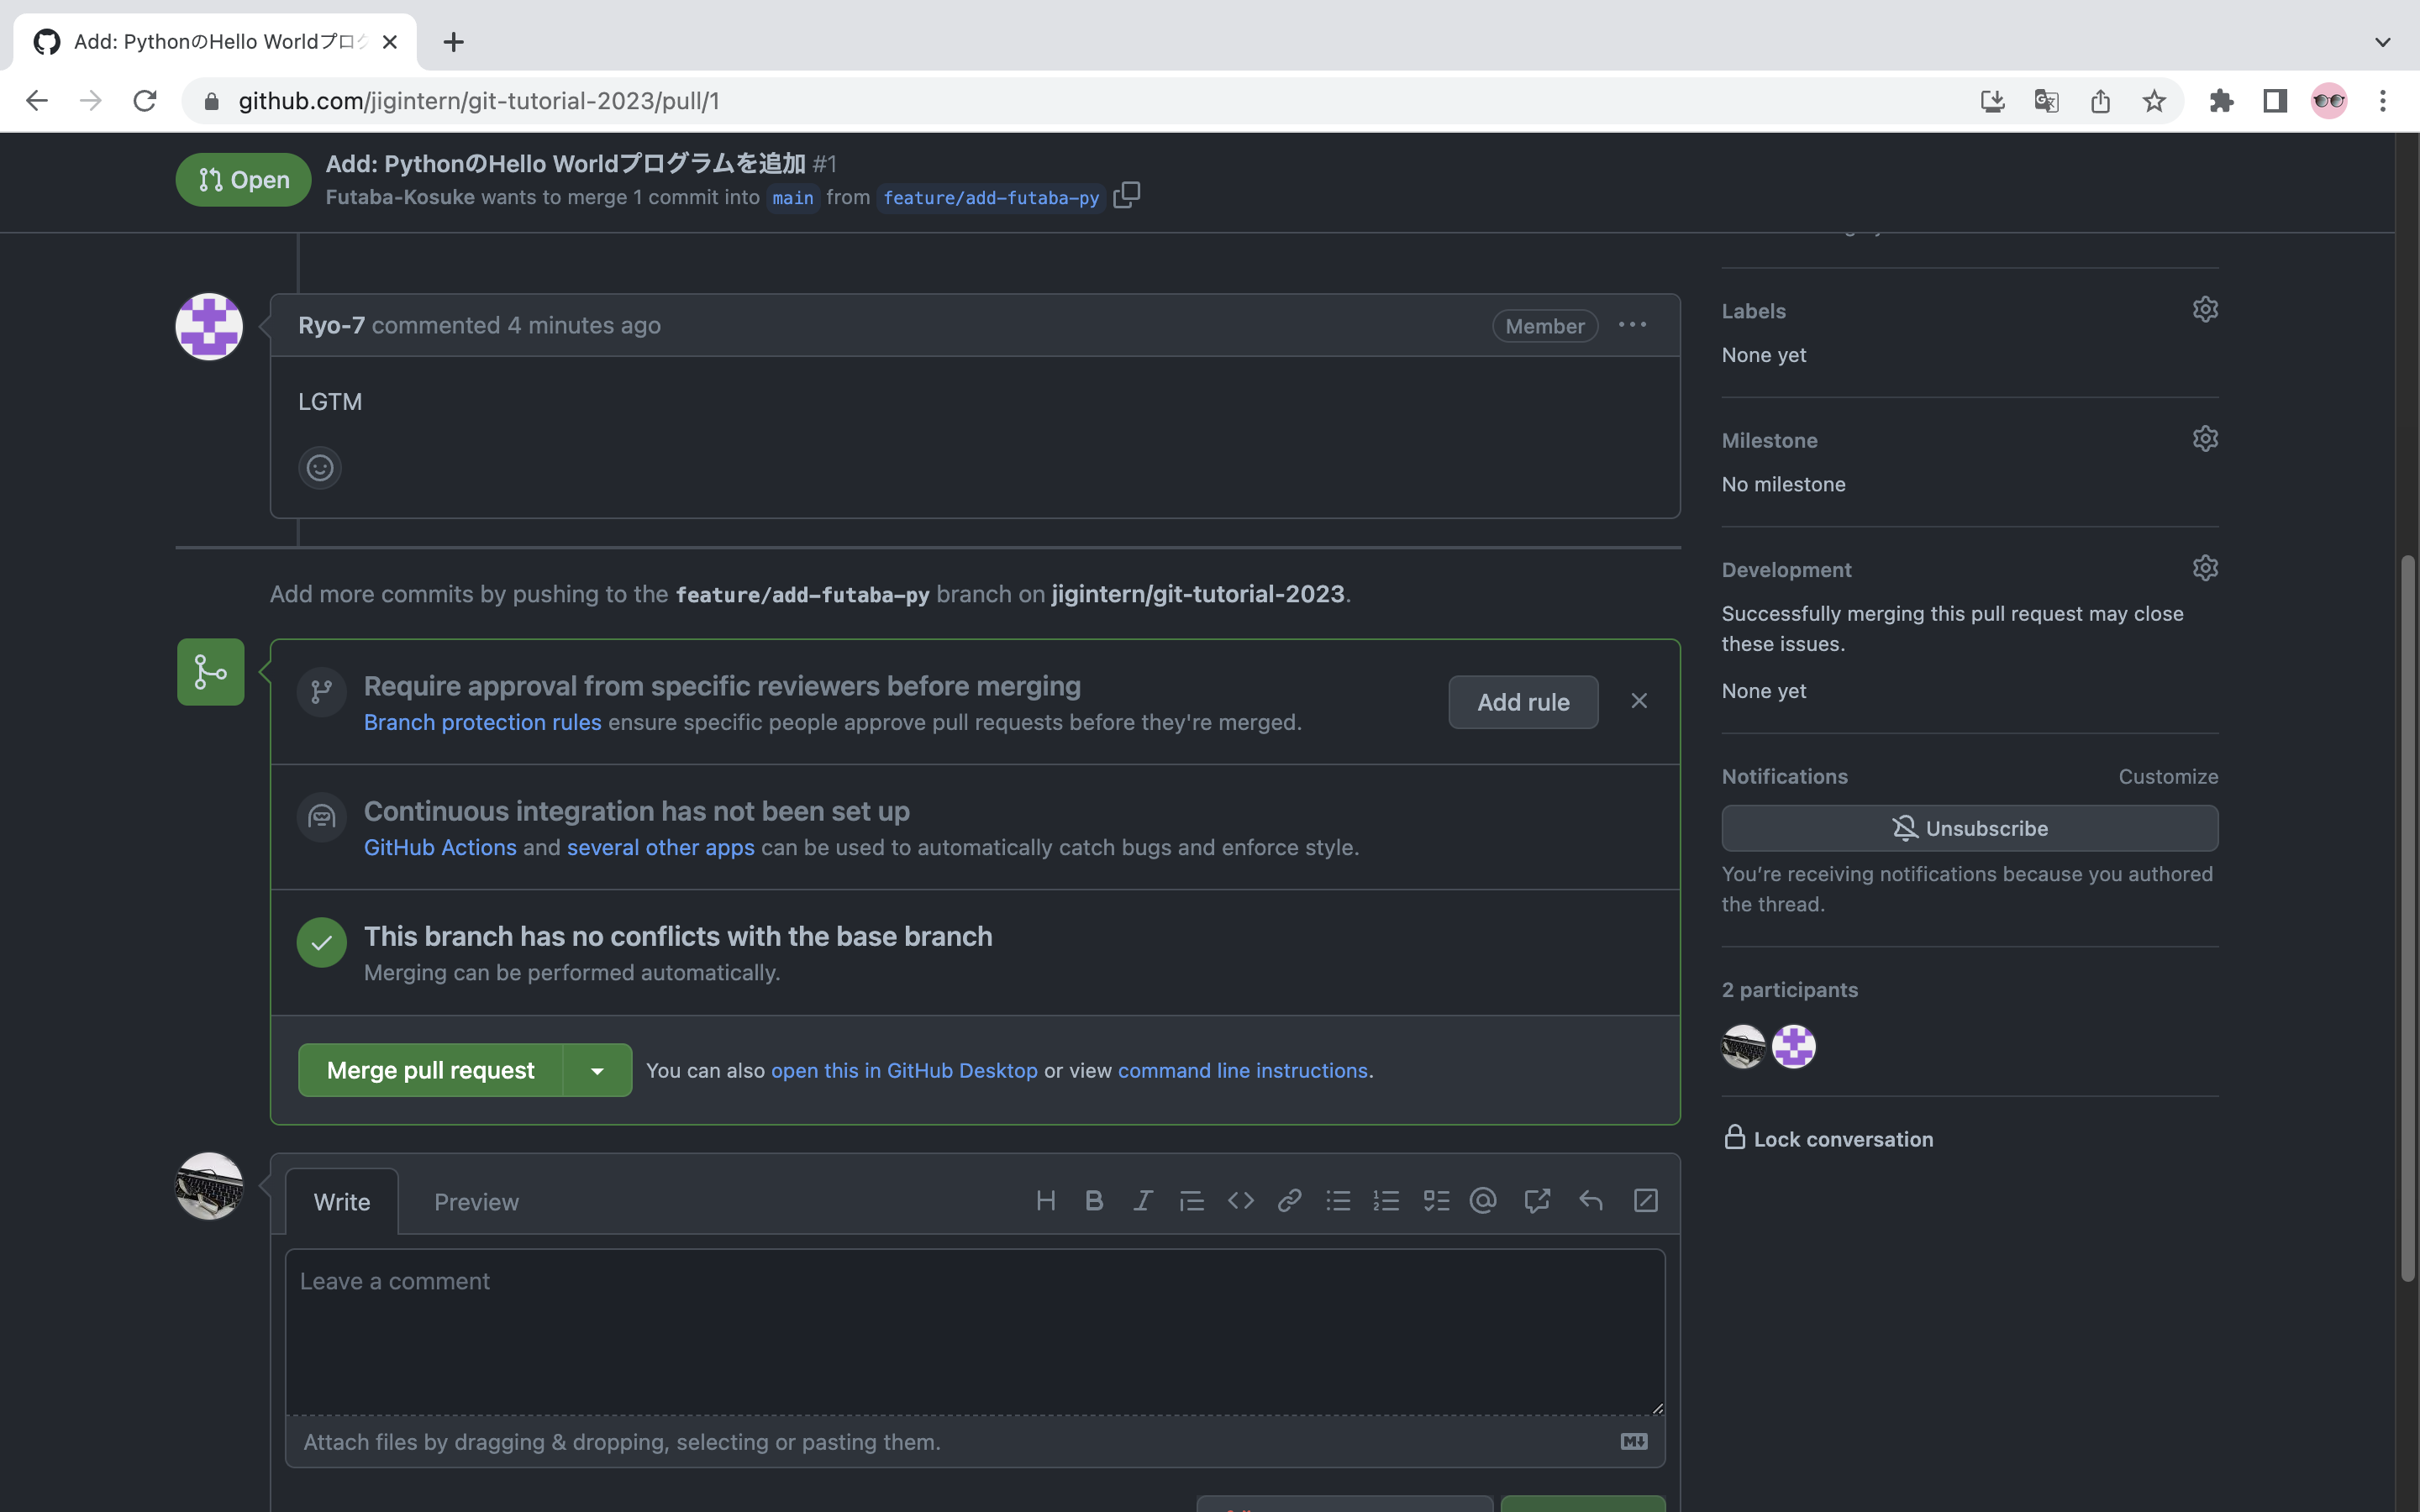Image resolution: width=2420 pixels, height=1512 pixels.
Task: Open the Labels gear settings
Action: 2204,310
